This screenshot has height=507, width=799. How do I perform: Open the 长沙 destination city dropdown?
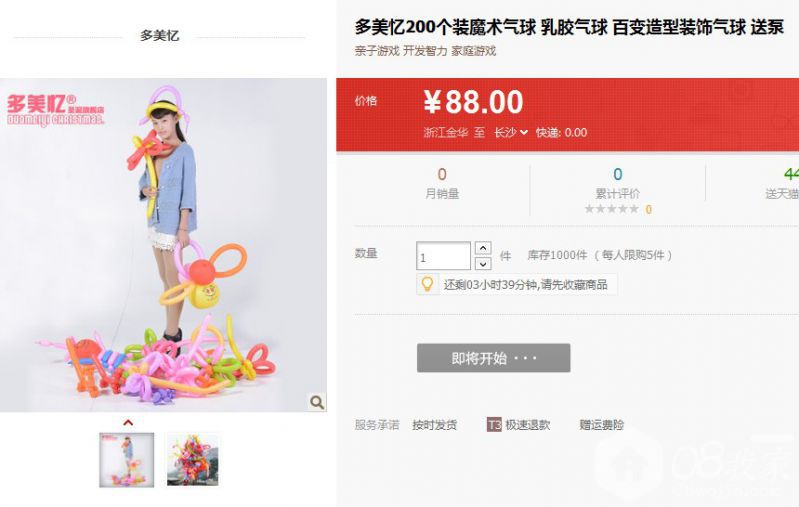click(x=511, y=133)
